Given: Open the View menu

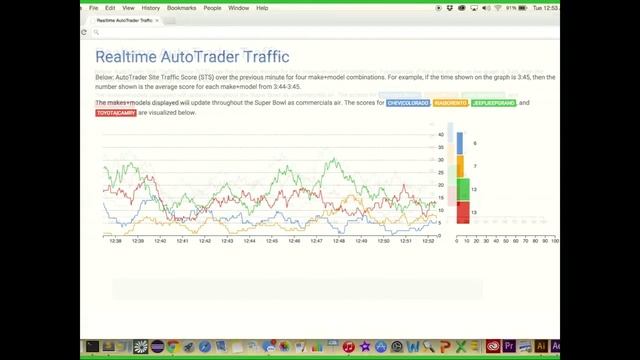Looking at the screenshot, I should coord(128,8).
